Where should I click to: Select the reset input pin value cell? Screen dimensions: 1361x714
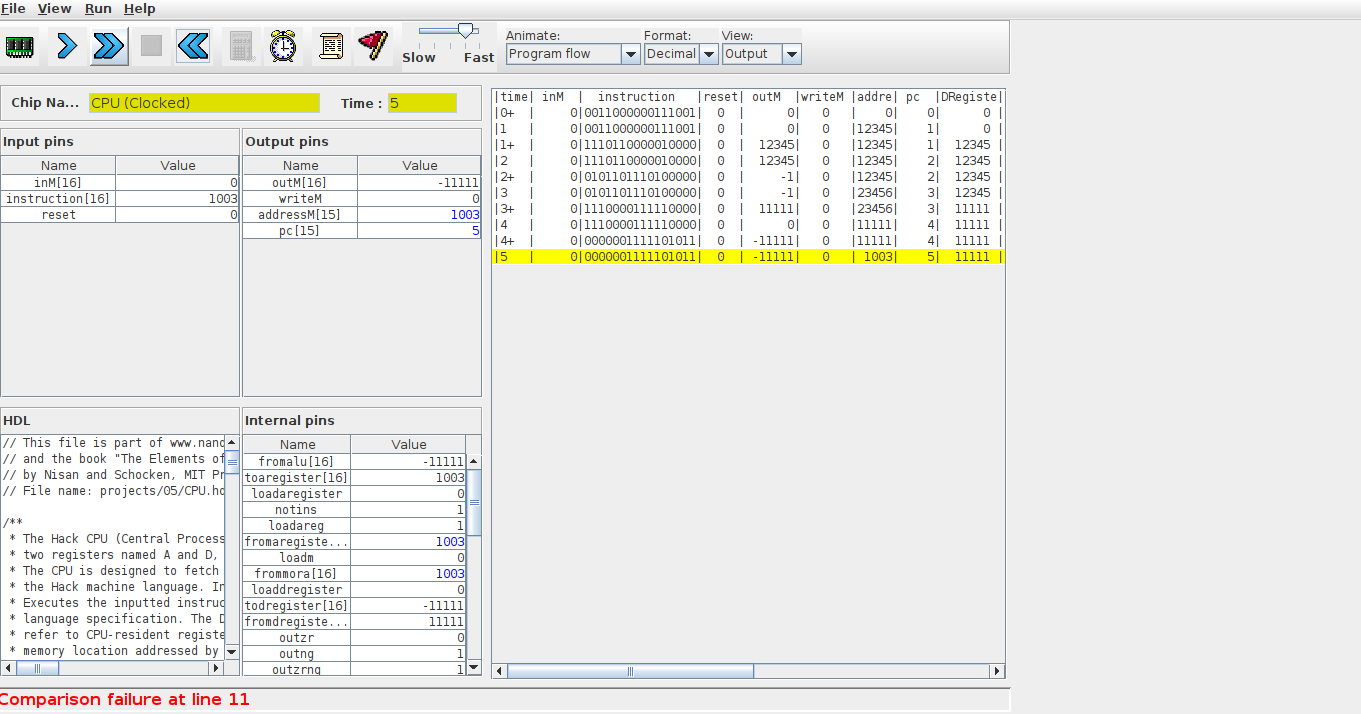click(x=177, y=215)
